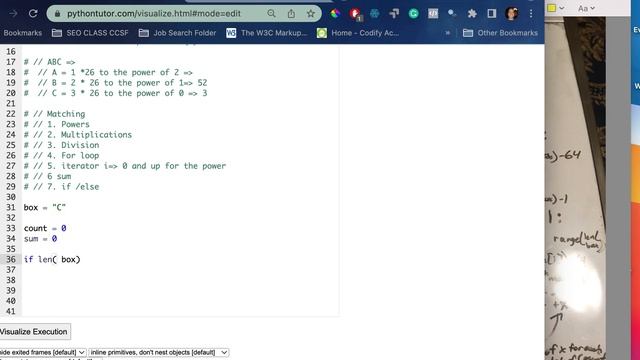The height and width of the screenshot is (360, 640).
Task: Open the colorful wheel extension
Action: point(335,13)
